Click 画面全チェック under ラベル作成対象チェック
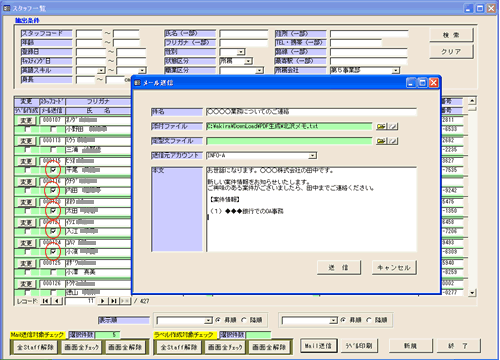 pos(225,347)
